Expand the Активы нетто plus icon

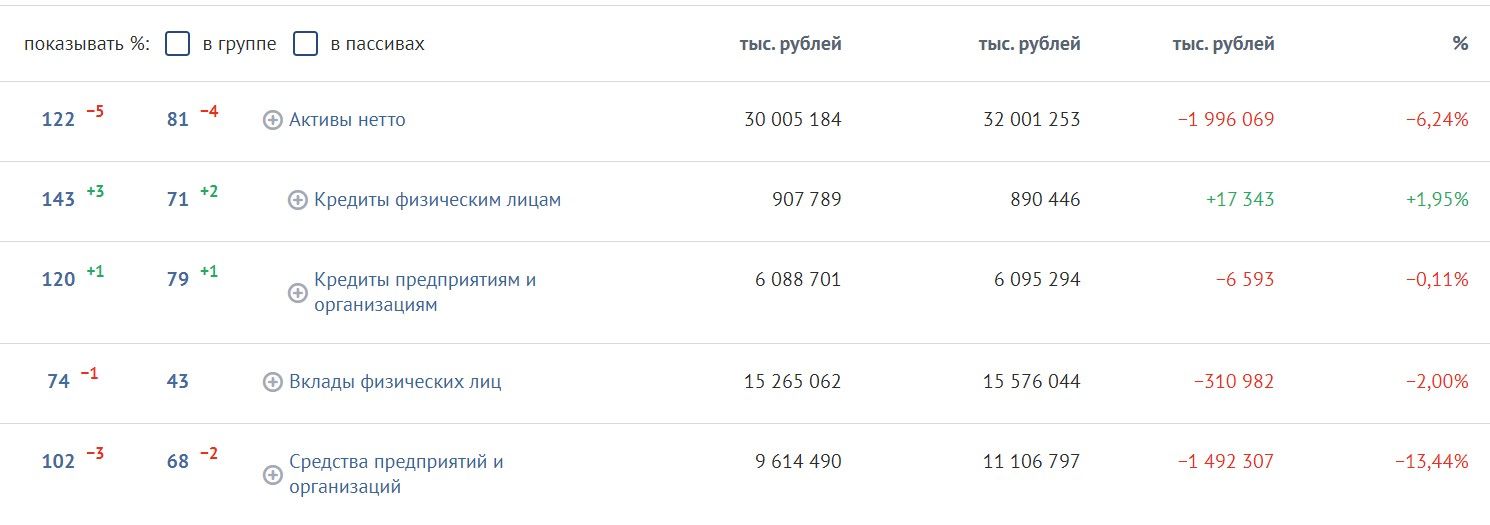coord(273,120)
